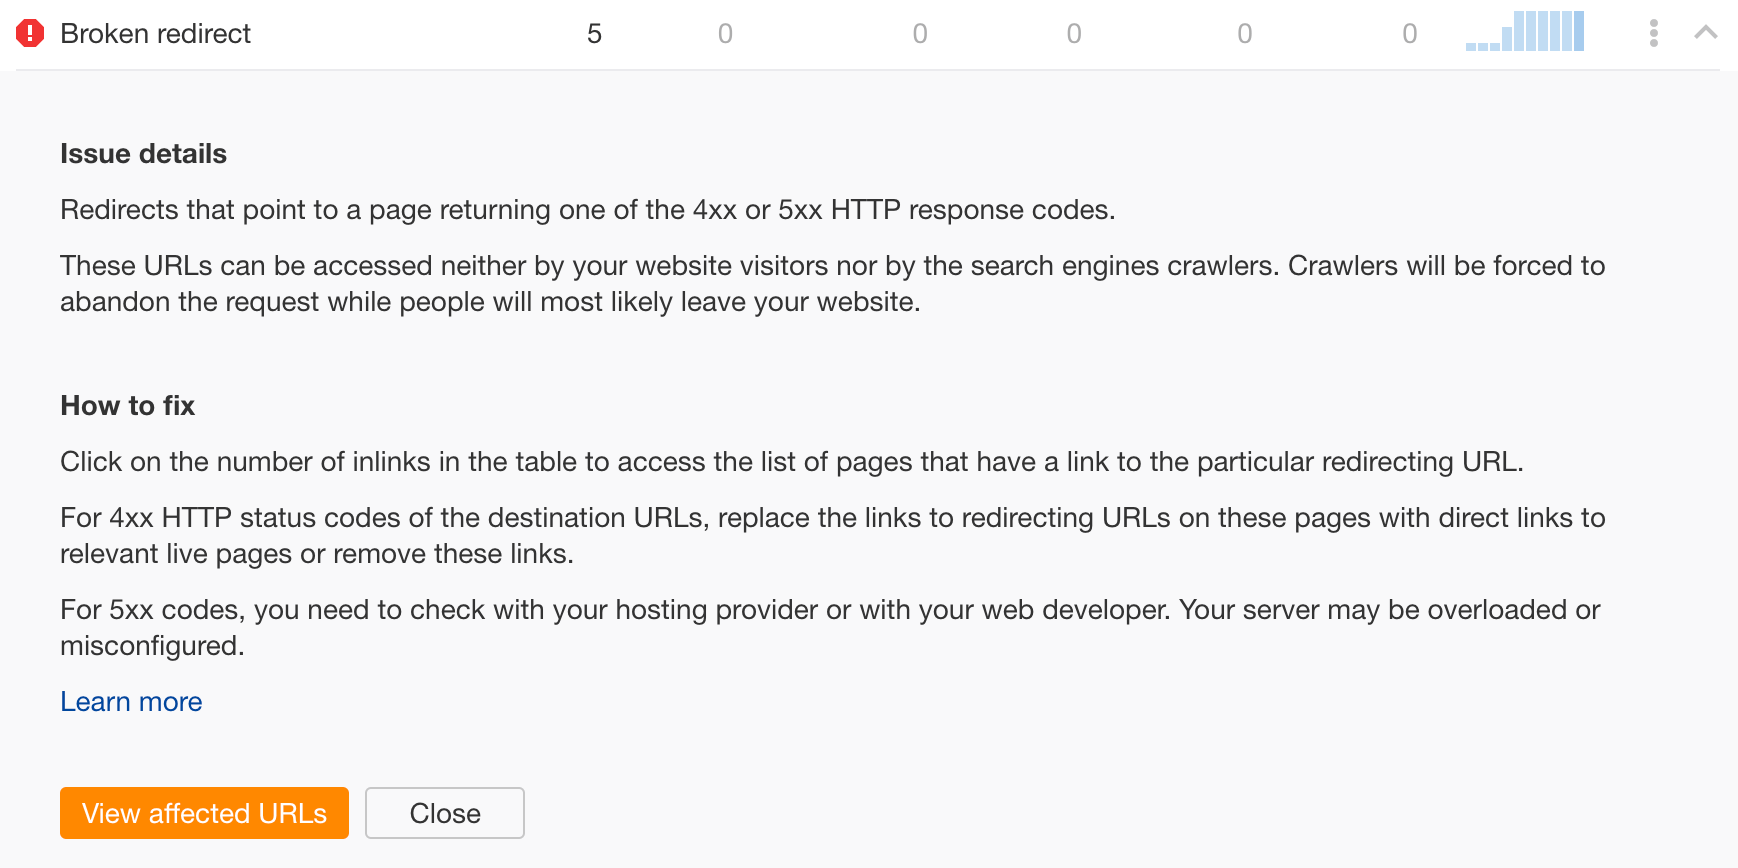The image size is (1738, 868).
Task: Click the View affected URLs button
Action: click(x=204, y=813)
